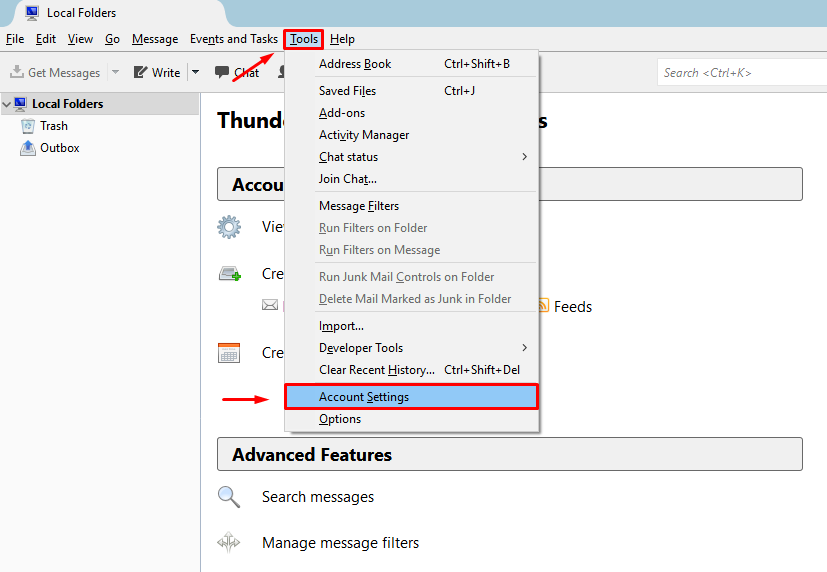
Task: Click the email envelope icon
Action: pyautogui.click(x=270, y=305)
